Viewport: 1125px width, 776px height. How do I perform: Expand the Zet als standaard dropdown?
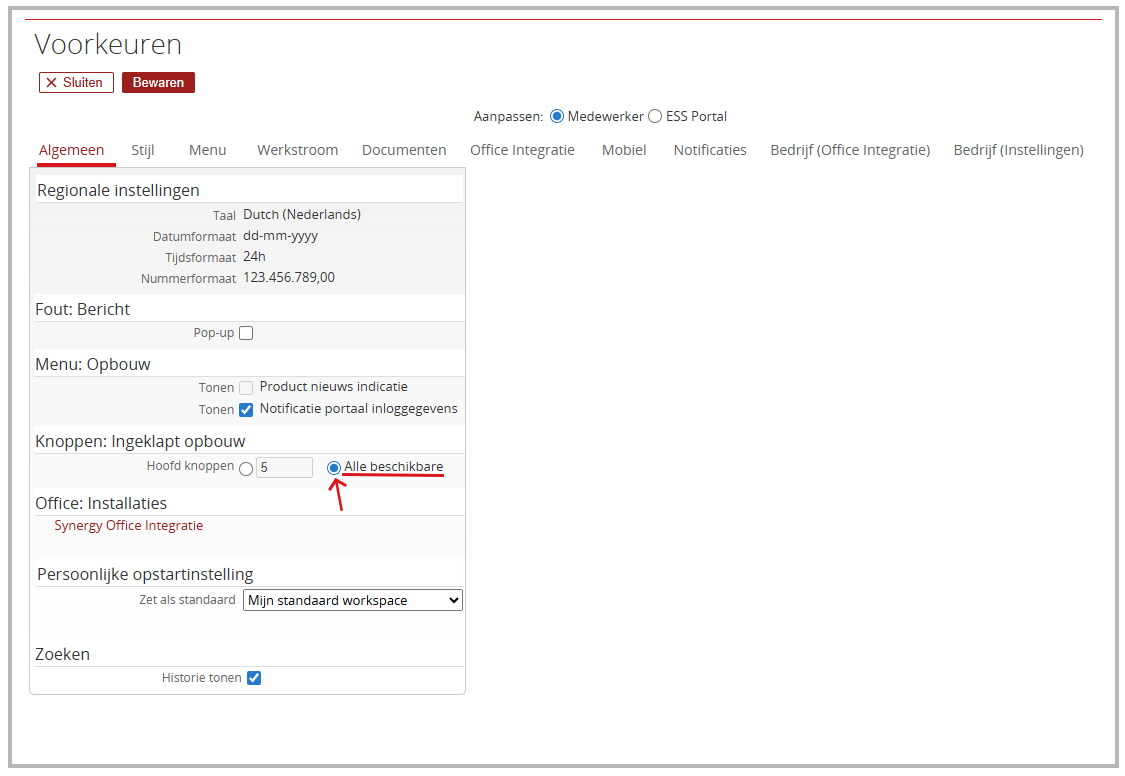[x=353, y=601]
